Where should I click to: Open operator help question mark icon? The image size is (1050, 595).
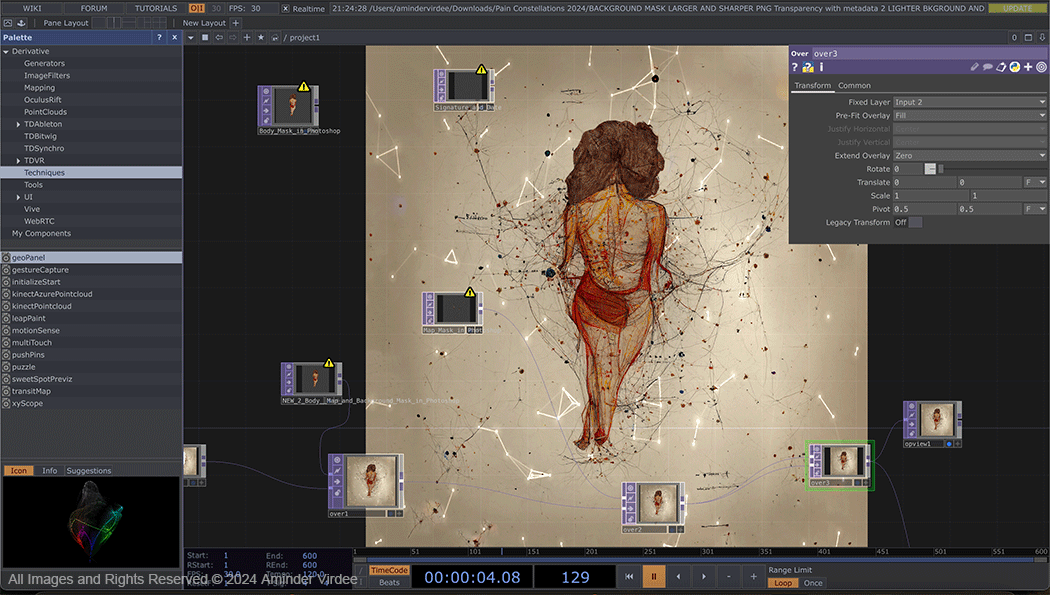pos(794,67)
